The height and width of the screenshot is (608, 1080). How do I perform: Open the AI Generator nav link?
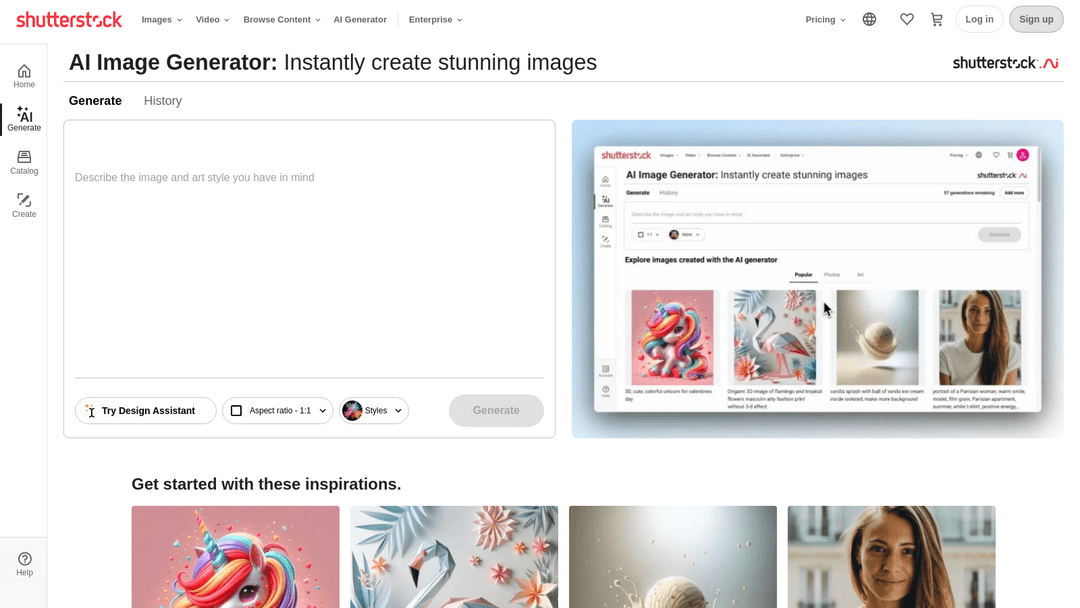coord(360,19)
